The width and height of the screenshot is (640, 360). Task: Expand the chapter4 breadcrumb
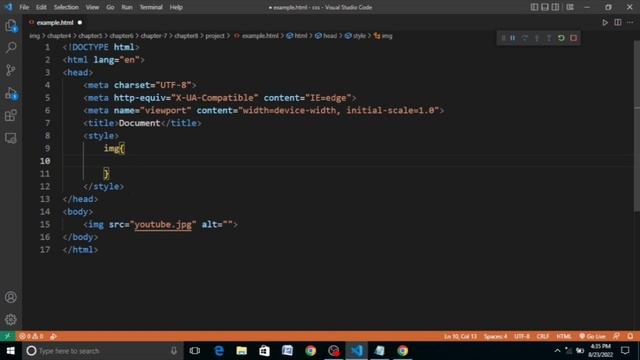tap(59, 36)
